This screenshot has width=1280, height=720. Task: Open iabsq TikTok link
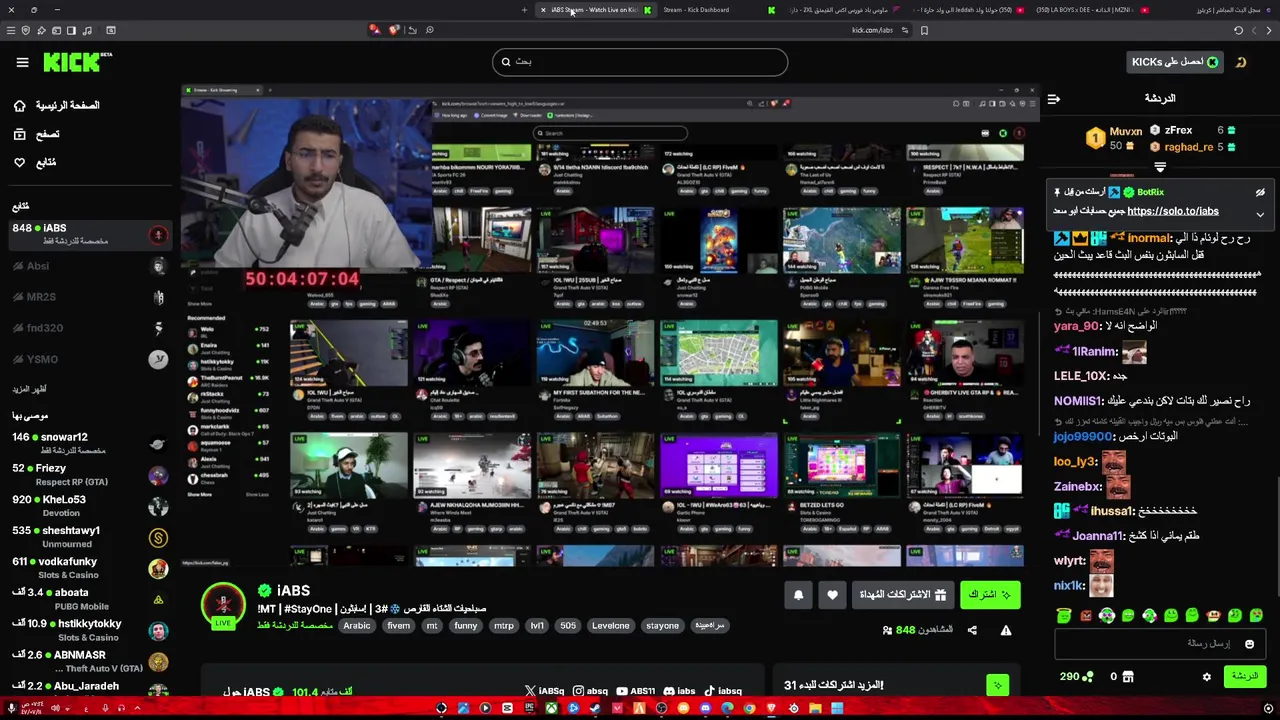[x=724, y=691]
